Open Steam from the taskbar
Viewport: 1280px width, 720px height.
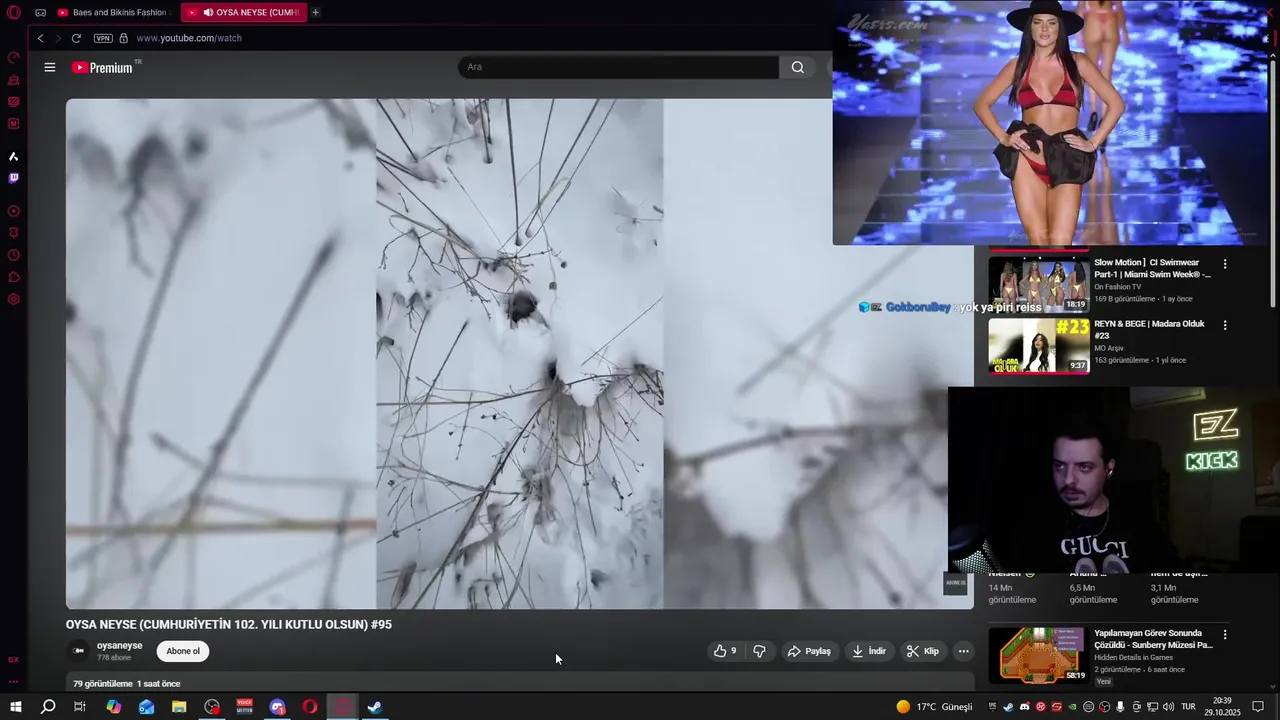pyautogui.click(x=374, y=707)
